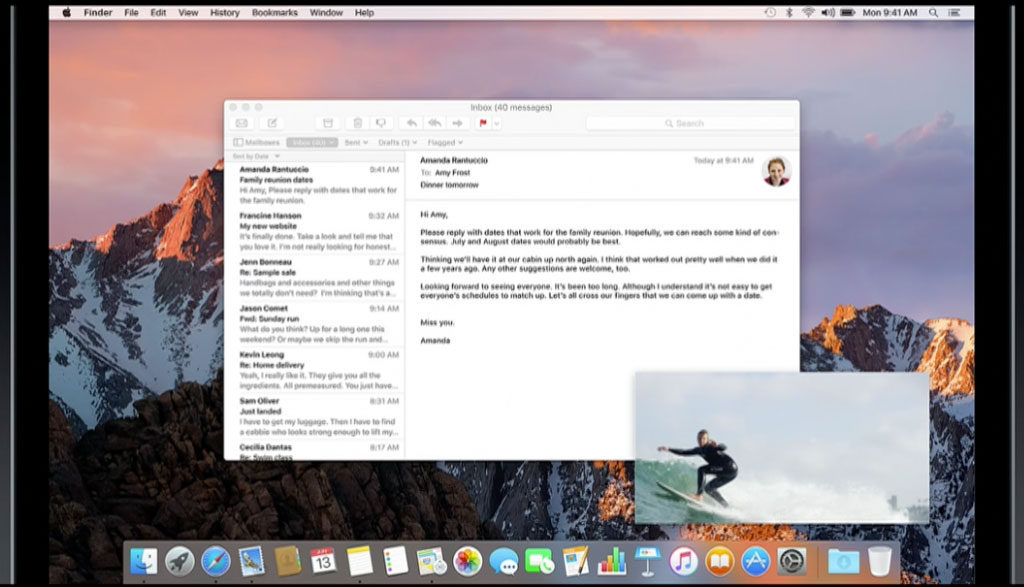This screenshot has height=587, width=1024.
Task: Open Keynote from the Dock
Action: (648, 561)
